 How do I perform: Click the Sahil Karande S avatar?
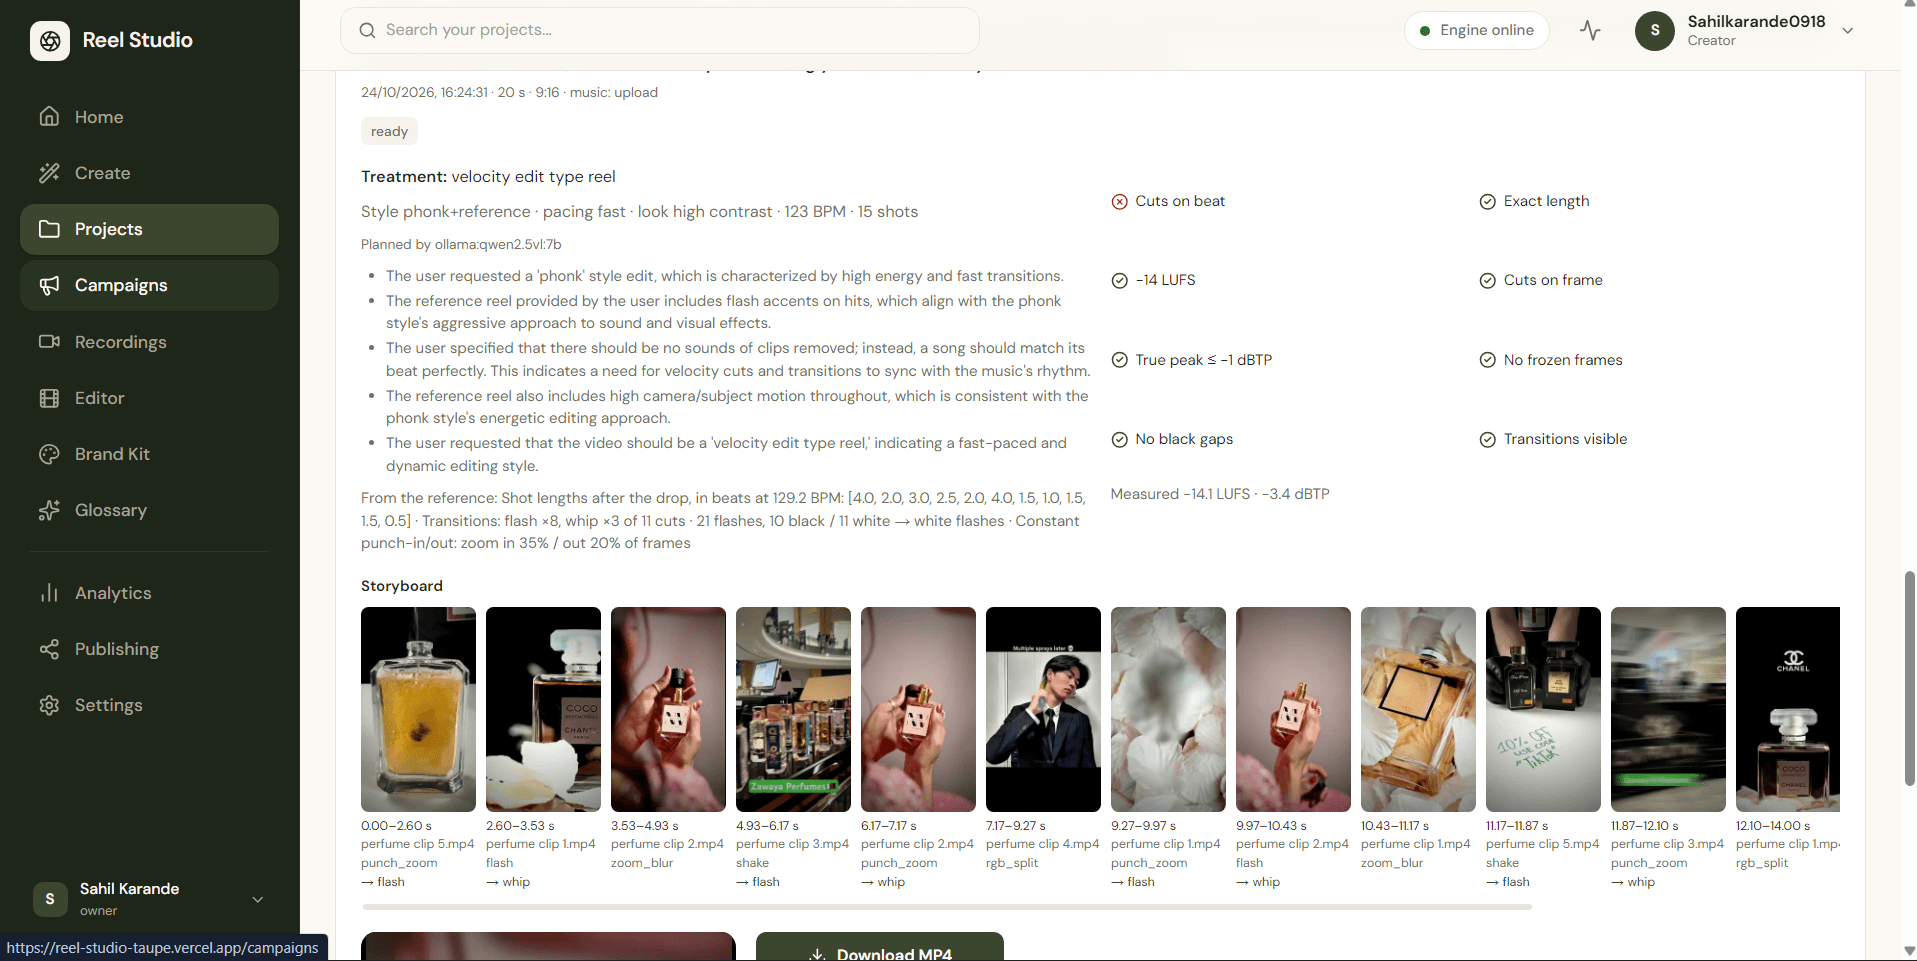[x=50, y=899]
